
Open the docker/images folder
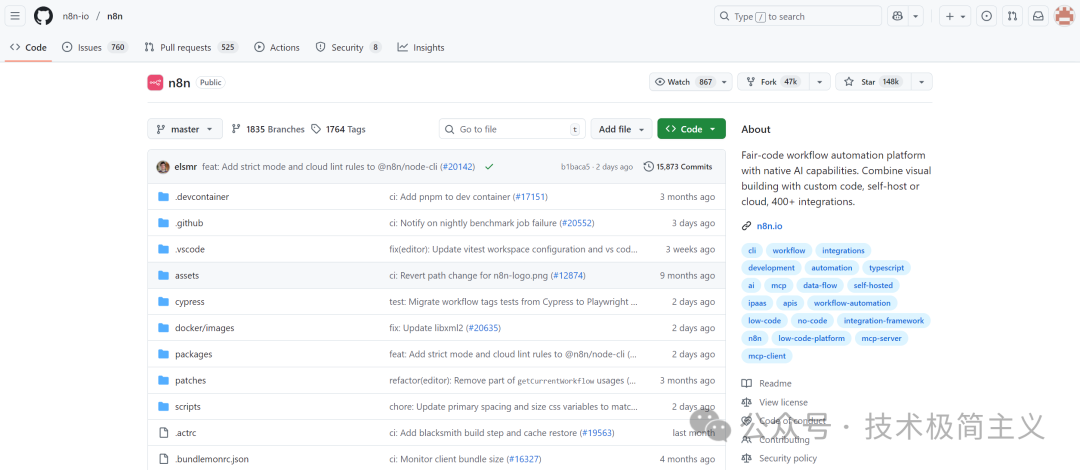(205, 327)
